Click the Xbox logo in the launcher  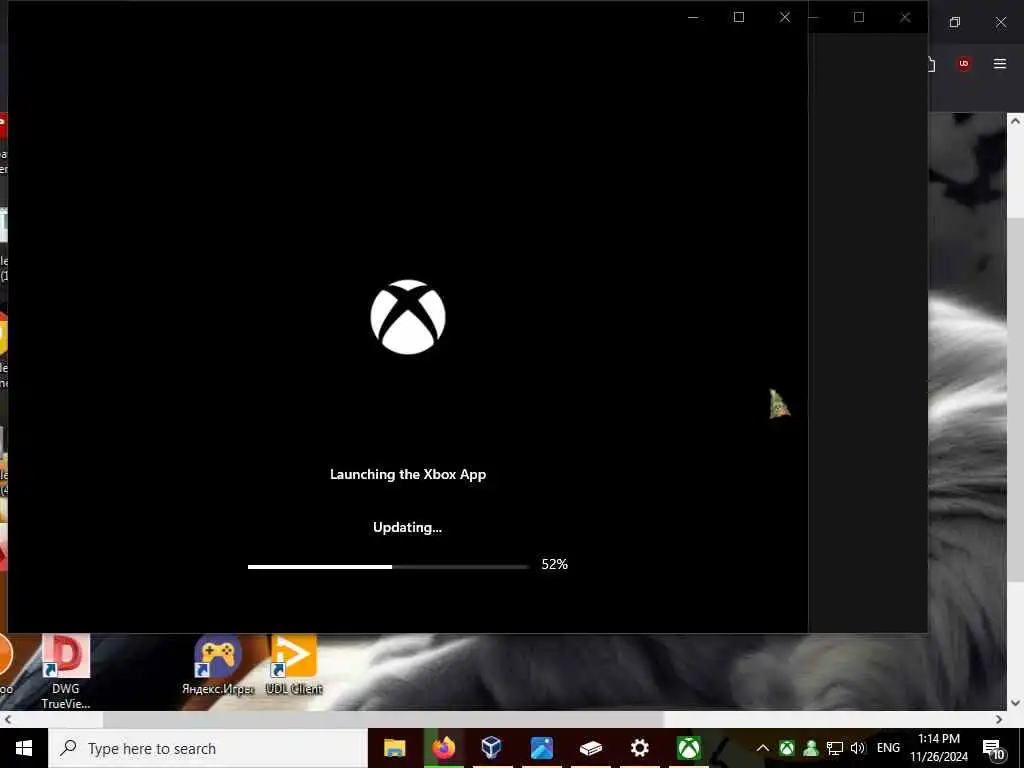[408, 317]
